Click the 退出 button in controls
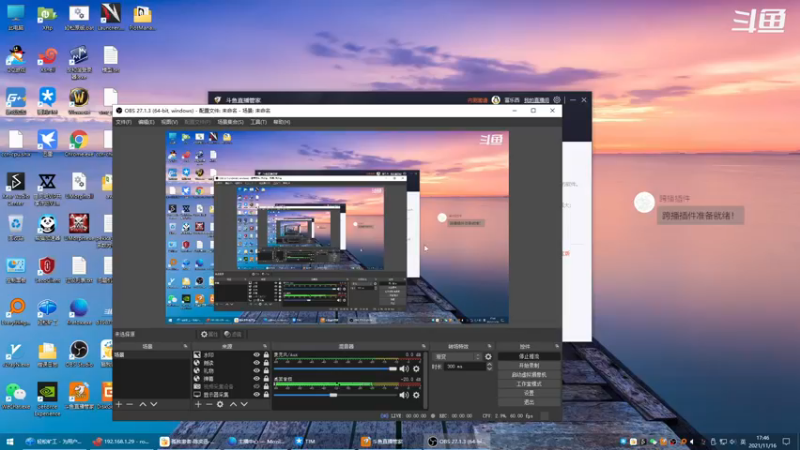The width and height of the screenshot is (800, 450). click(x=529, y=402)
